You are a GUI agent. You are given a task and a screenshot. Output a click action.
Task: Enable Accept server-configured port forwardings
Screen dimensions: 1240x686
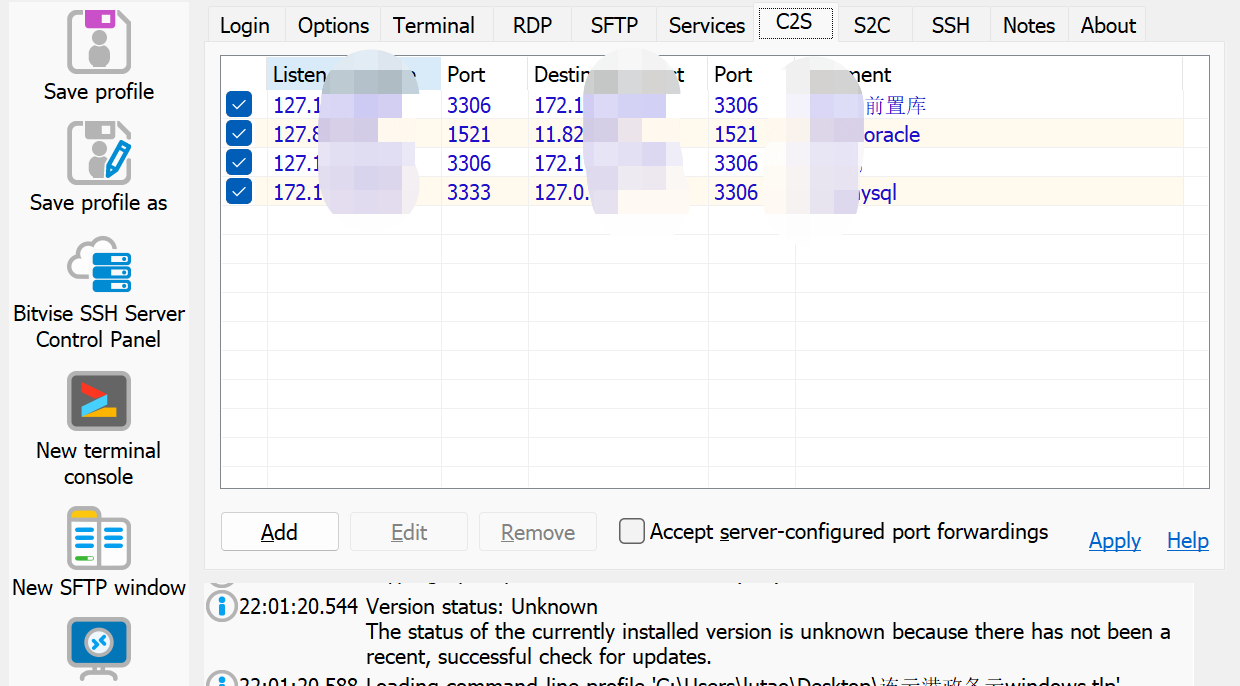point(631,531)
